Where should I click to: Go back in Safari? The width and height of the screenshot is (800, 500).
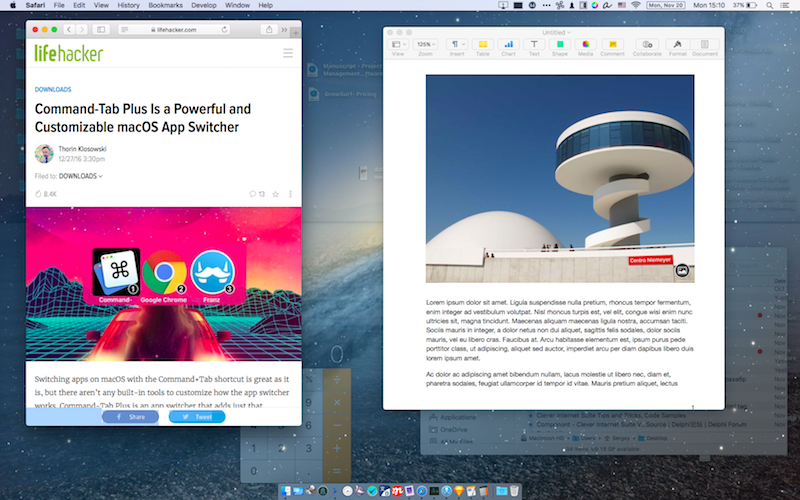pos(69,30)
